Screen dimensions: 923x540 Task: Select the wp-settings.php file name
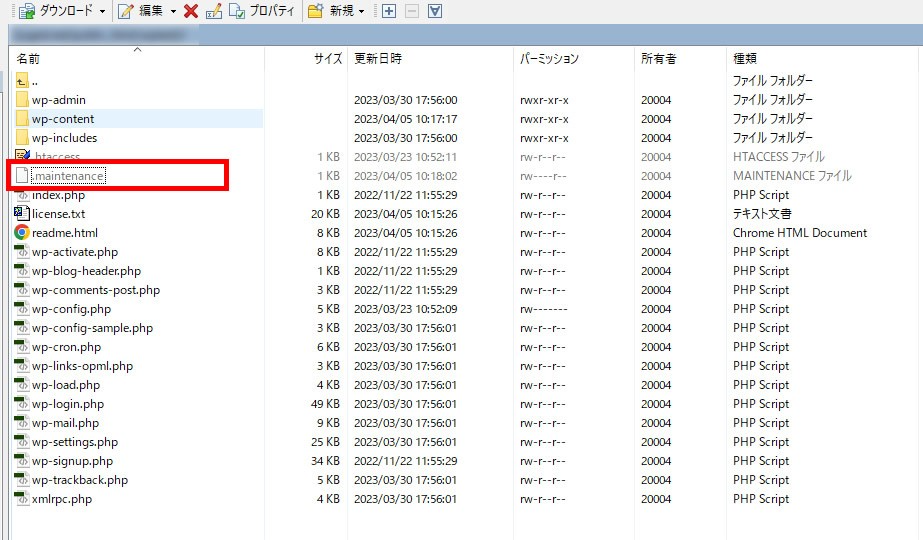point(75,442)
